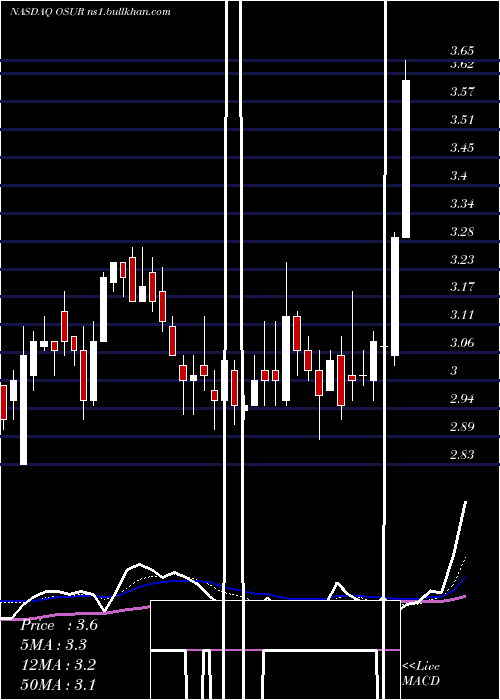Image resolution: width=500 pixels, height=700 pixels.
Task: Click the 5MA : 3.3 readout
Action: pos(54,645)
